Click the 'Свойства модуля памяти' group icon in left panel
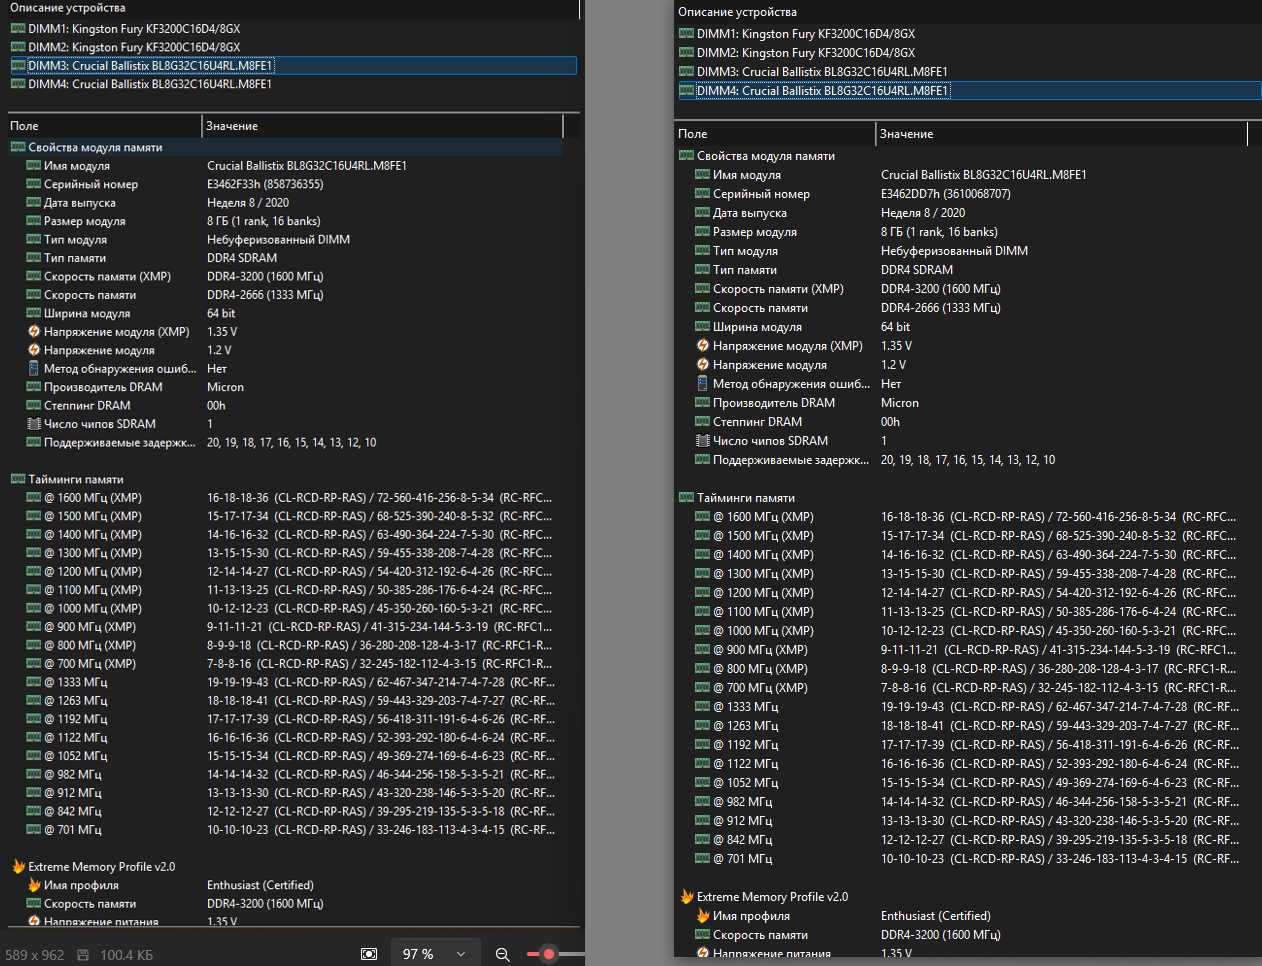 point(18,147)
